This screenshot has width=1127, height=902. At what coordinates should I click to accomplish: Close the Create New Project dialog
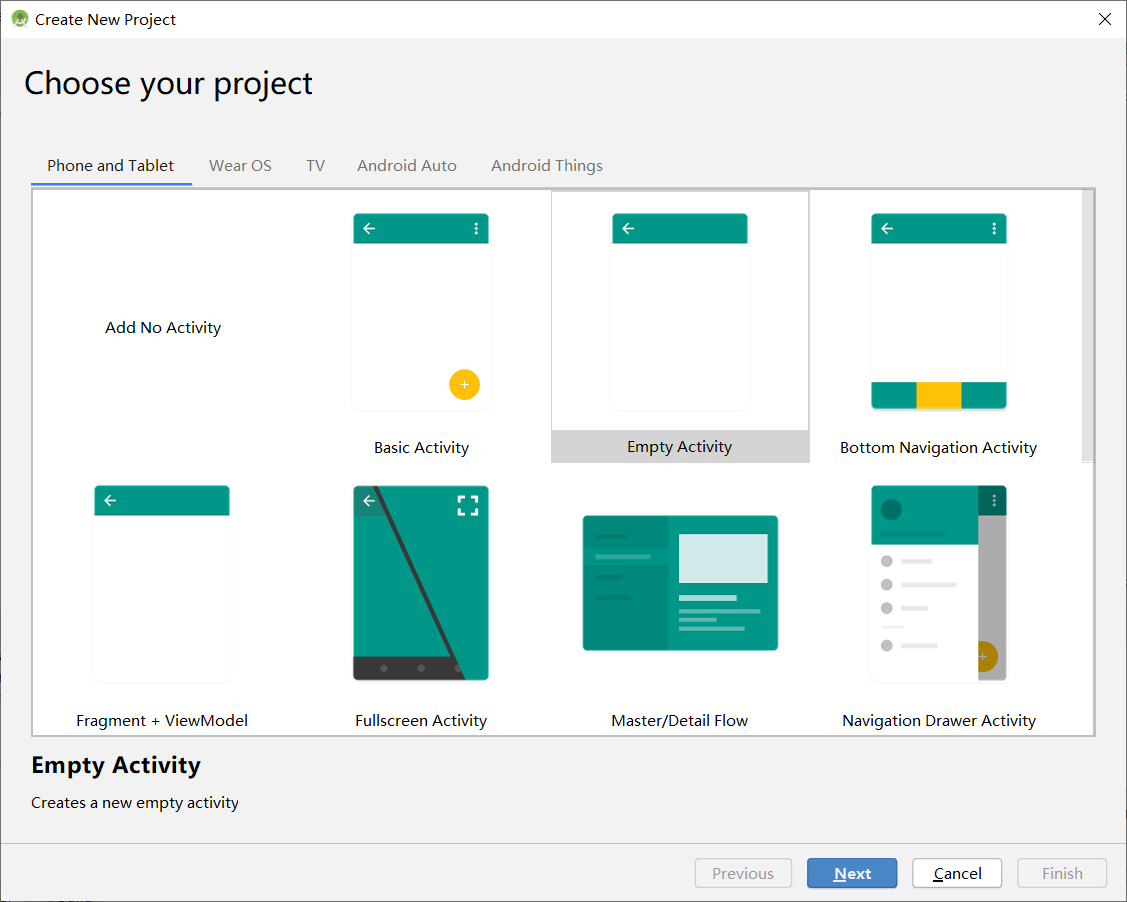click(x=1105, y=19)
